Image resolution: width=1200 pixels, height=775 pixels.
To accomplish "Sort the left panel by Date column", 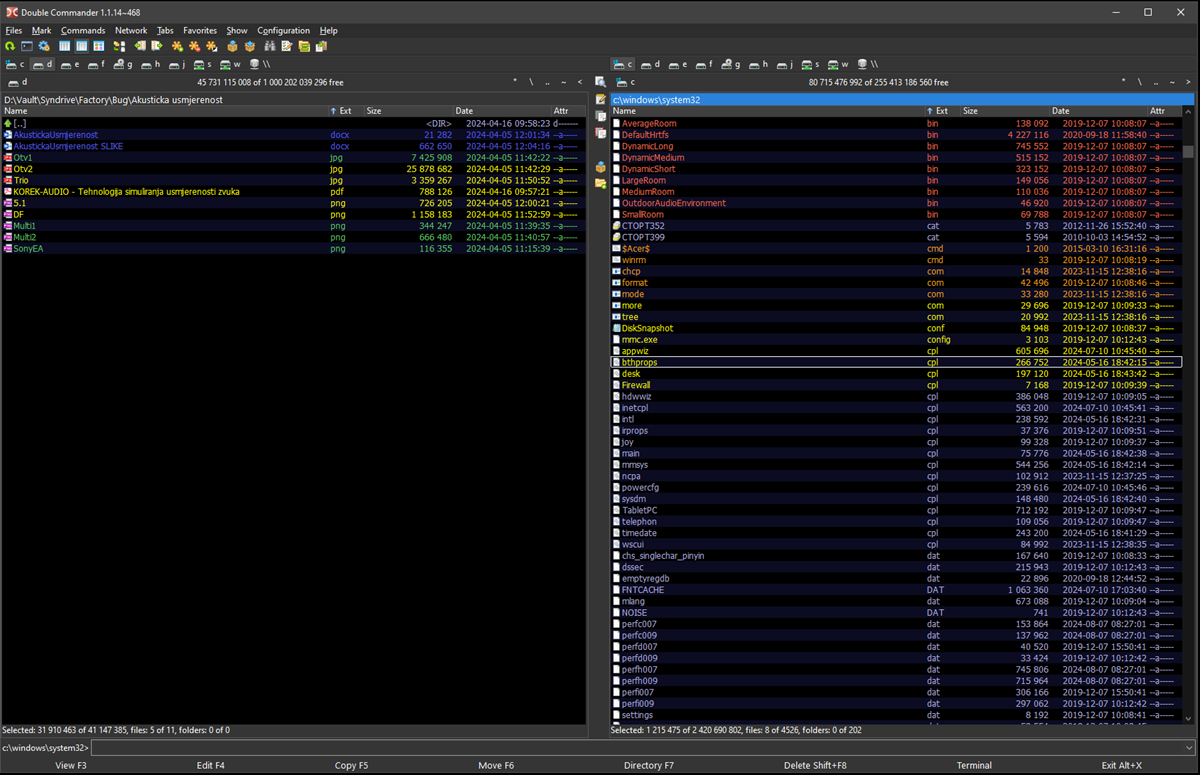I will [x=502, y=111].
